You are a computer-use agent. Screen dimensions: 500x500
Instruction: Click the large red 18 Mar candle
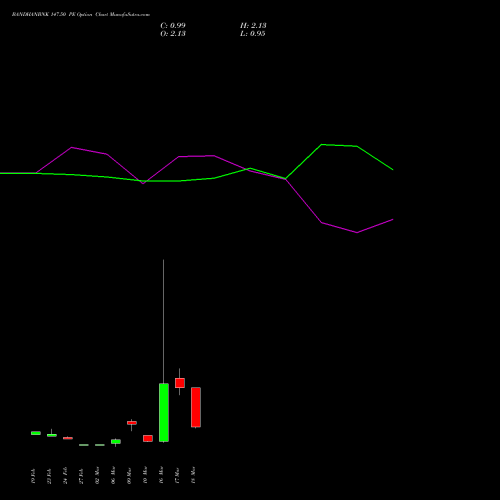point(196,407)
